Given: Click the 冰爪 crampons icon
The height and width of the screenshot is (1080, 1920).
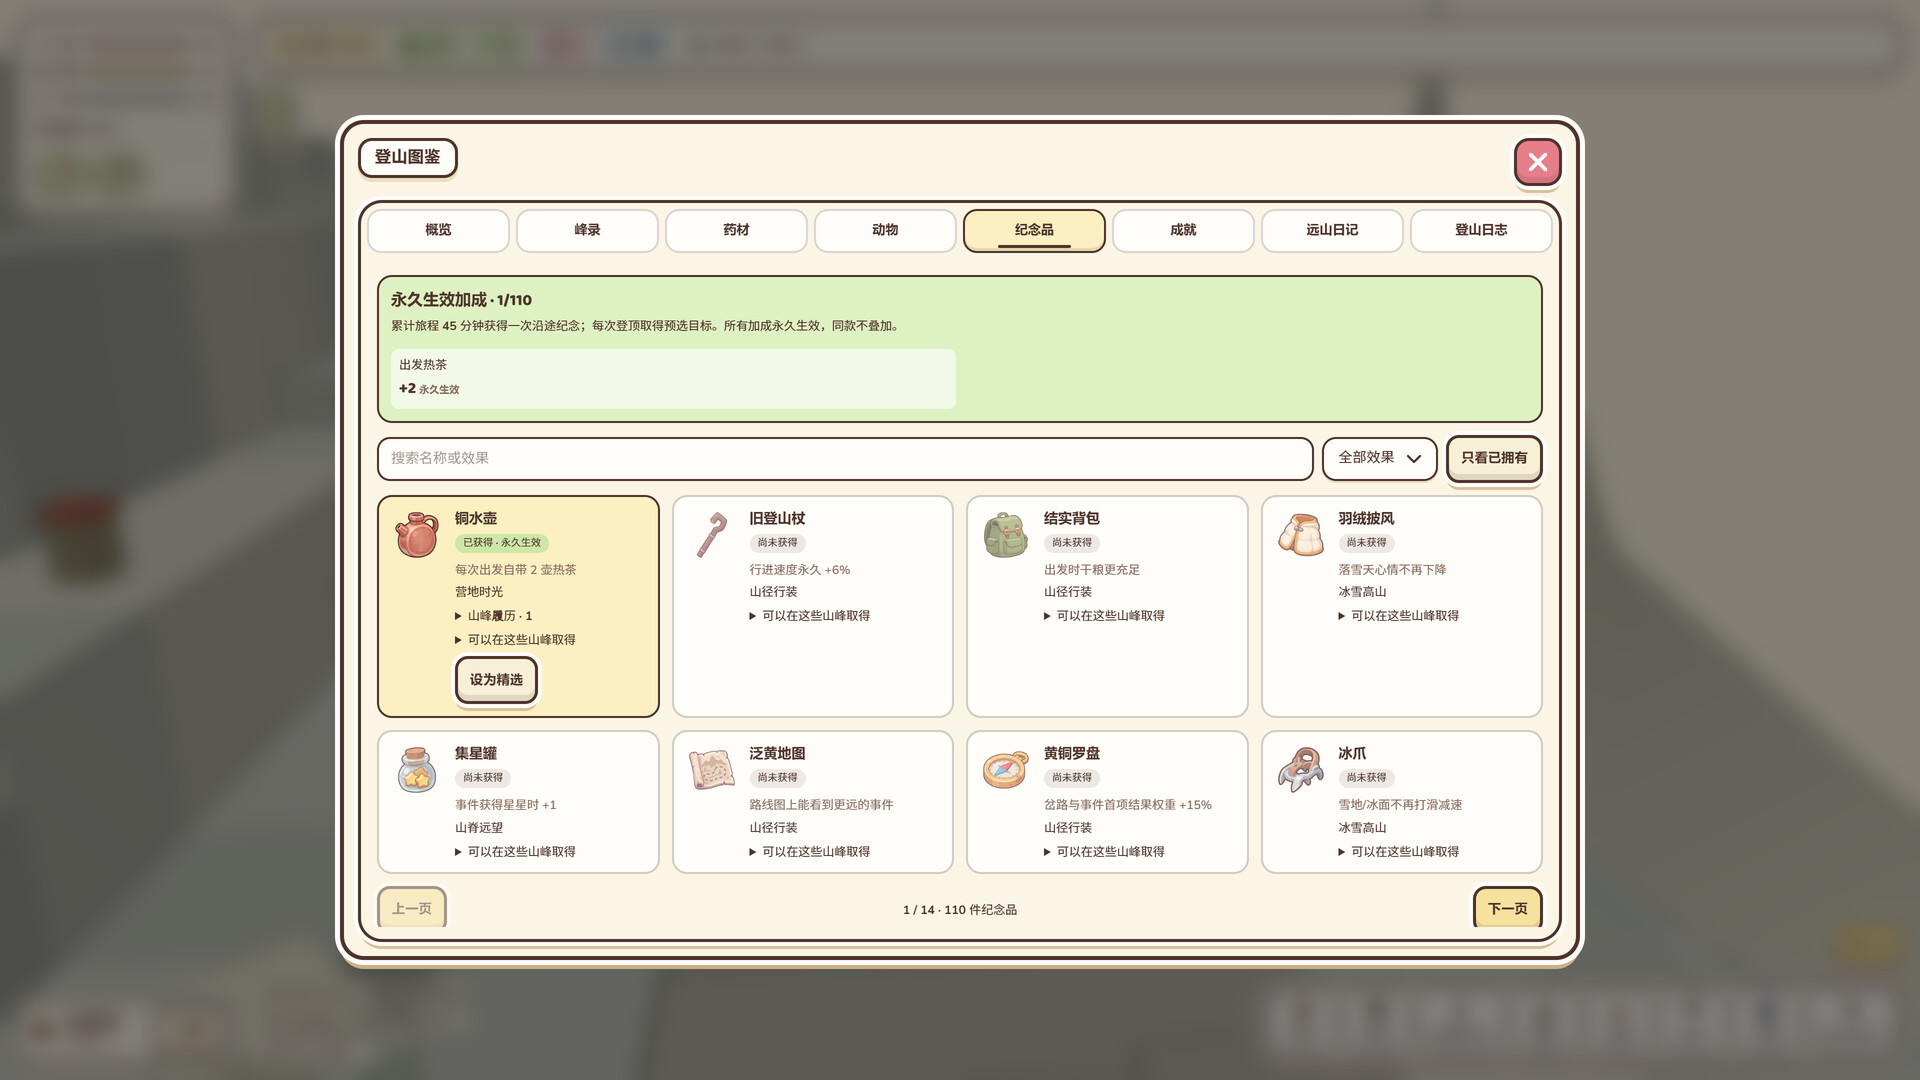Looking at the screenshot, I should [x=1301, y=770].
